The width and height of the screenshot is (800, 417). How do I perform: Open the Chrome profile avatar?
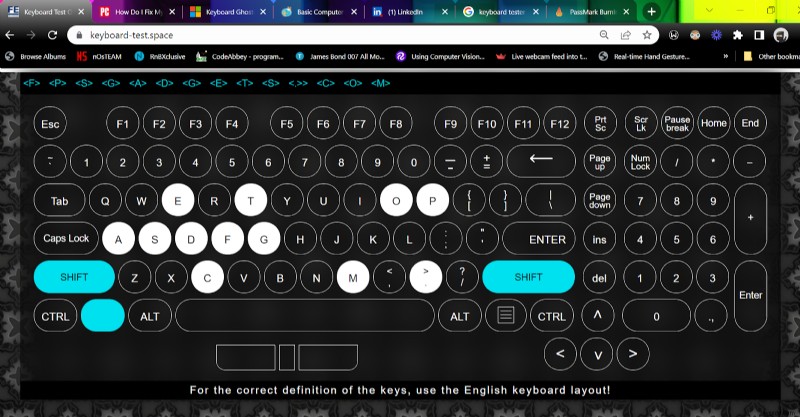click(x=781, y=35)
